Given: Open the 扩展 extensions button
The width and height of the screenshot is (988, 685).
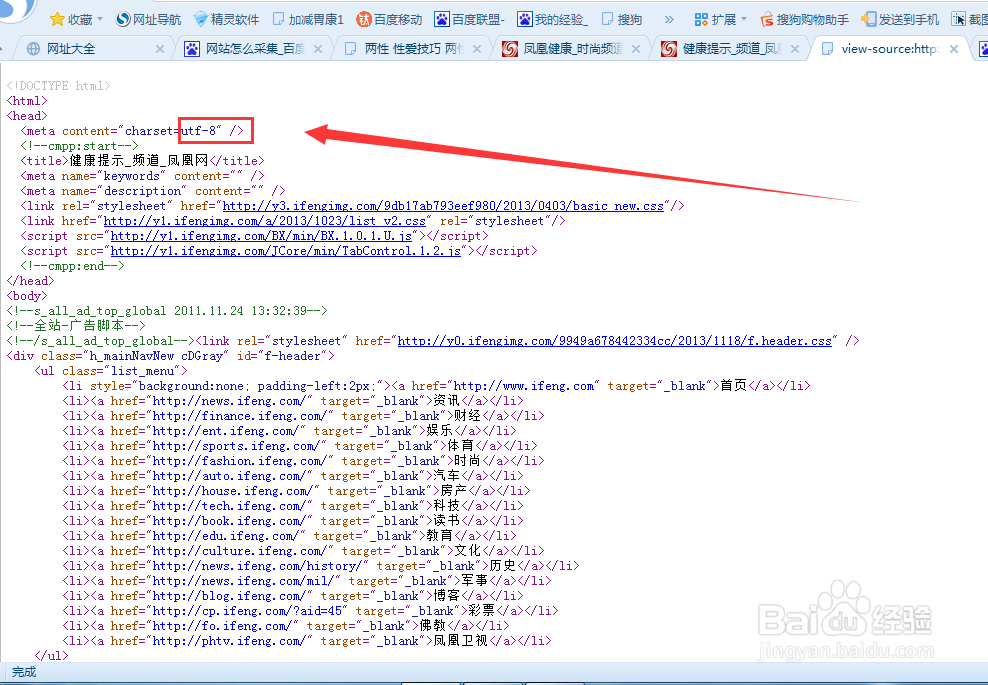Looking at the screenshot, I should [715, 20].
